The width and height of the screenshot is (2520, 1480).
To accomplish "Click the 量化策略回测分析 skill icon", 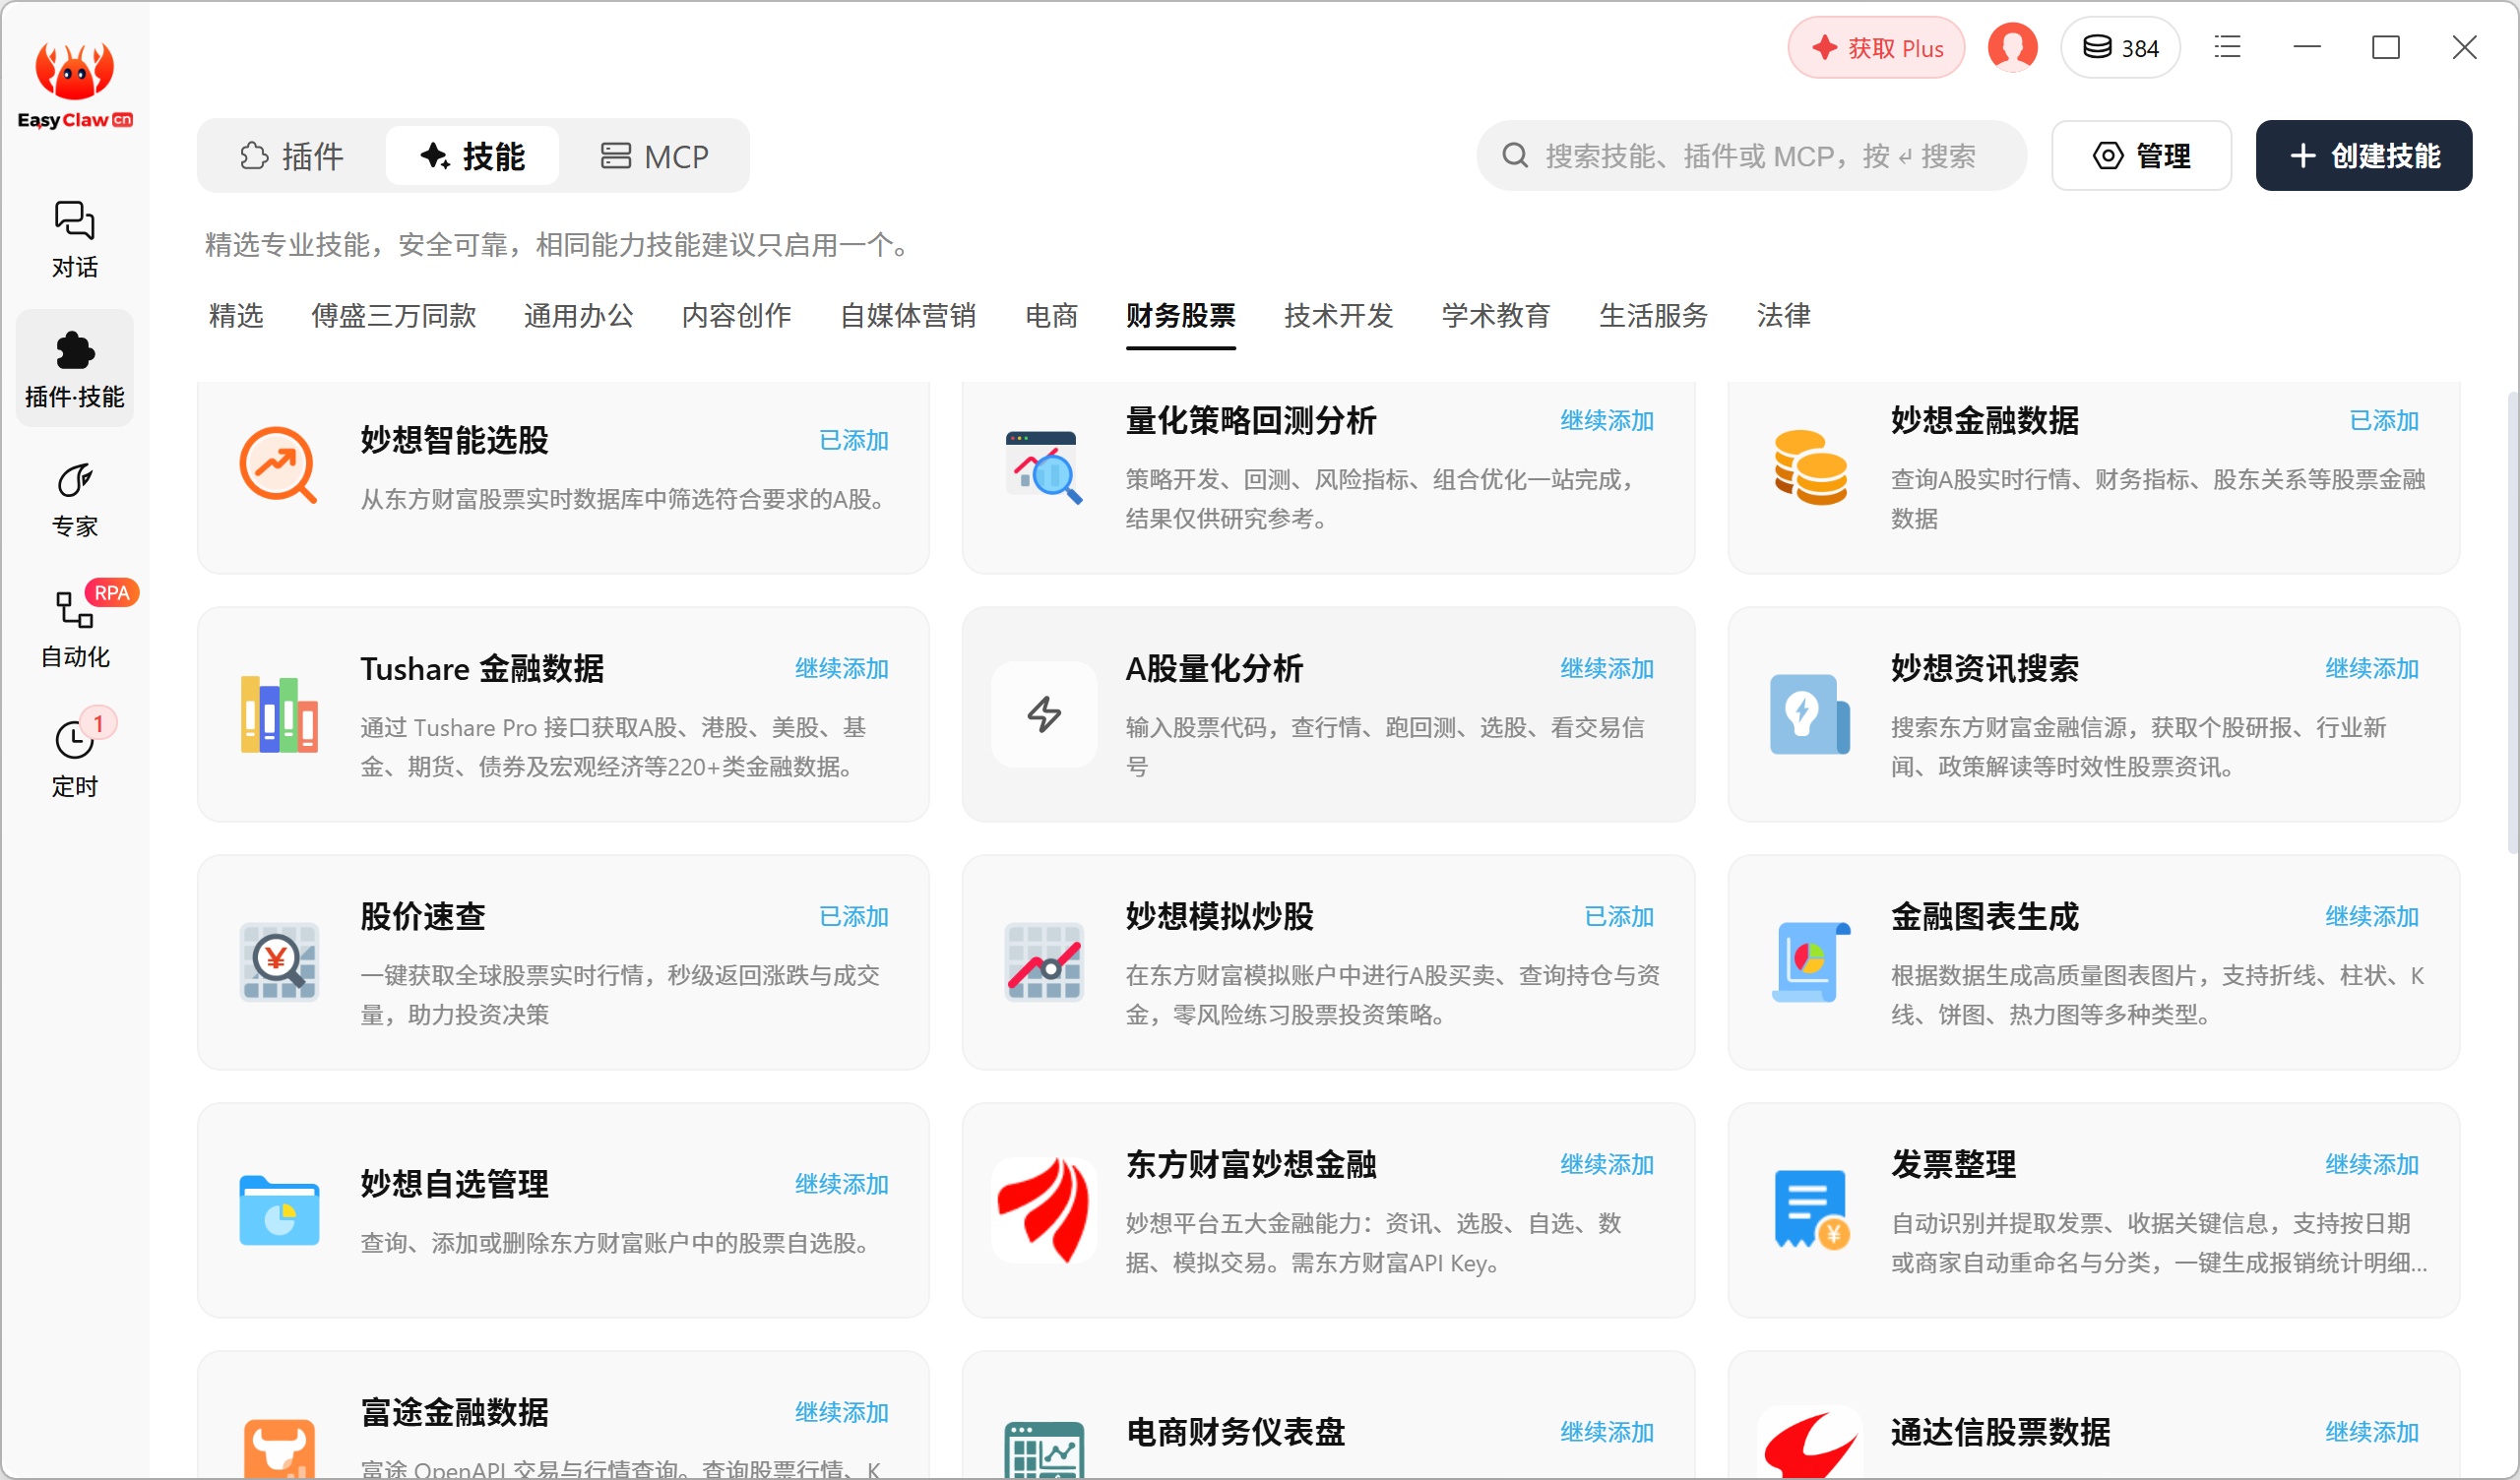I will pos(1043,466).
